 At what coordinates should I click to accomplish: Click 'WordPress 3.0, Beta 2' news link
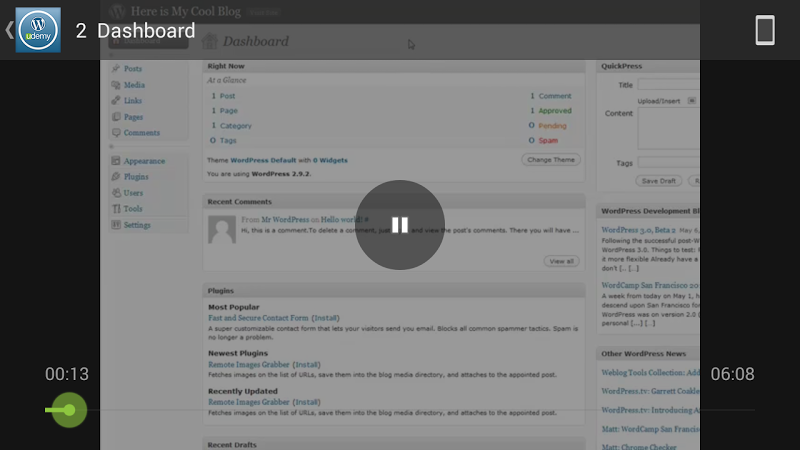pyautogui.click(x=638, y=230)
